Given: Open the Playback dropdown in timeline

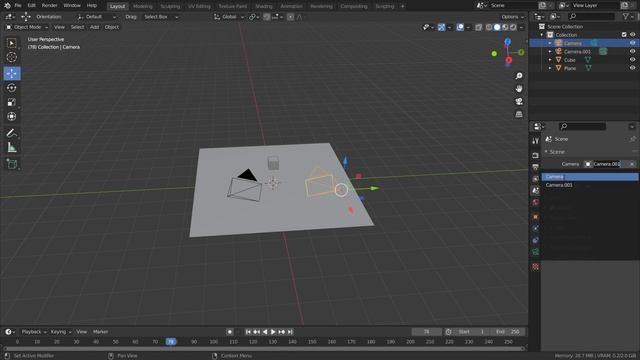Looking at the screenshot, I should click(x=33, y=332).
